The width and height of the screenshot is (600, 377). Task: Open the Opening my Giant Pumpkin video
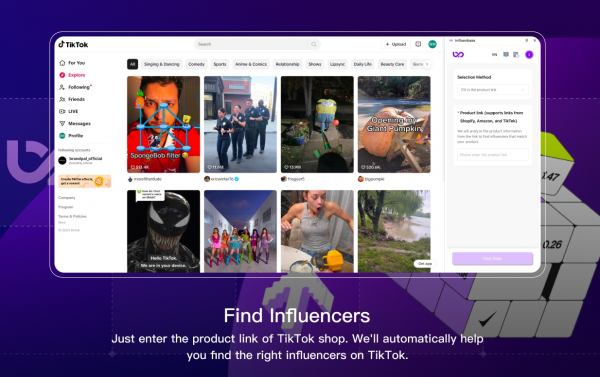click(394, 124)
